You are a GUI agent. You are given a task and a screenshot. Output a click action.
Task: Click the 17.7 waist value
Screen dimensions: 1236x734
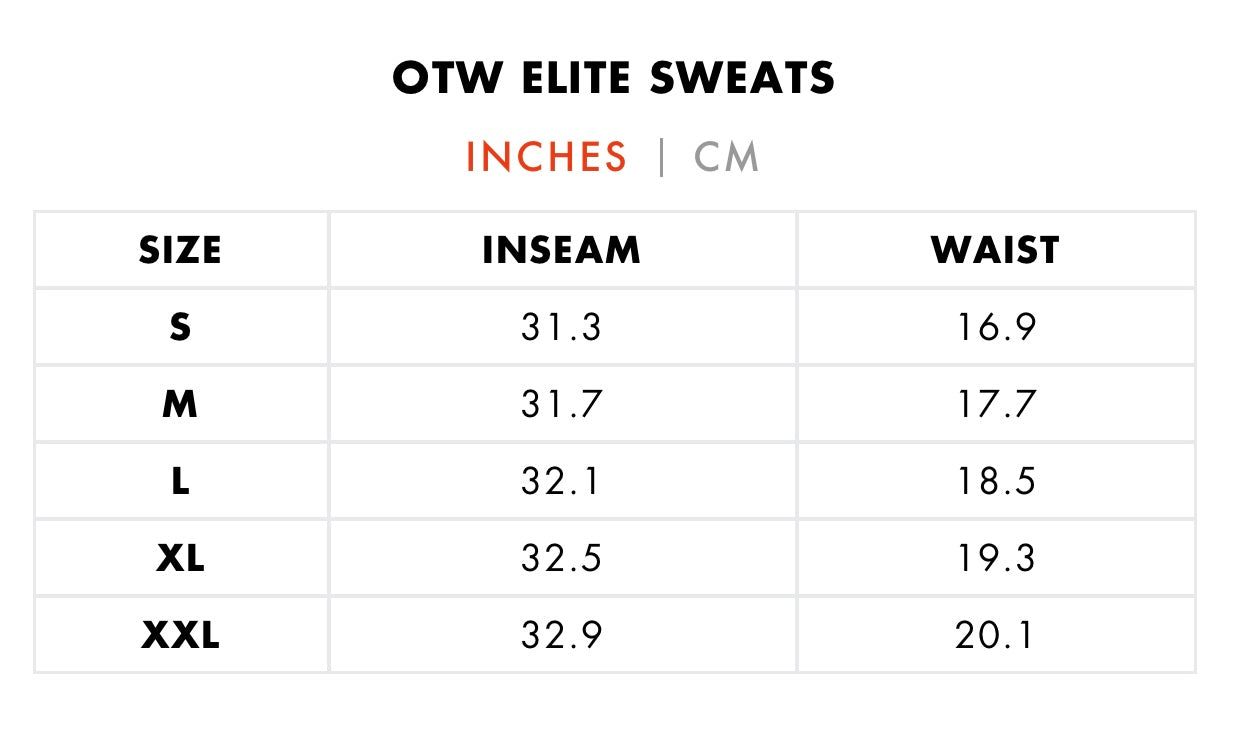click(x=995, y=404)
